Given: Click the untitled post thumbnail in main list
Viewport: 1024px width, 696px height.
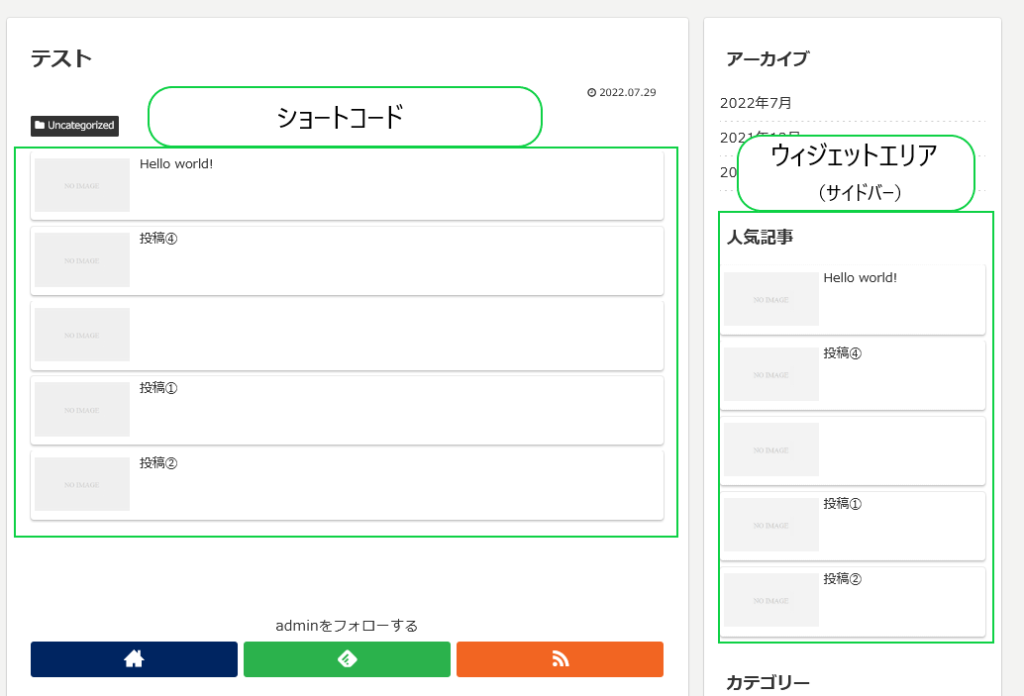Looking at the screenshot, I should (x=82, y=335).
